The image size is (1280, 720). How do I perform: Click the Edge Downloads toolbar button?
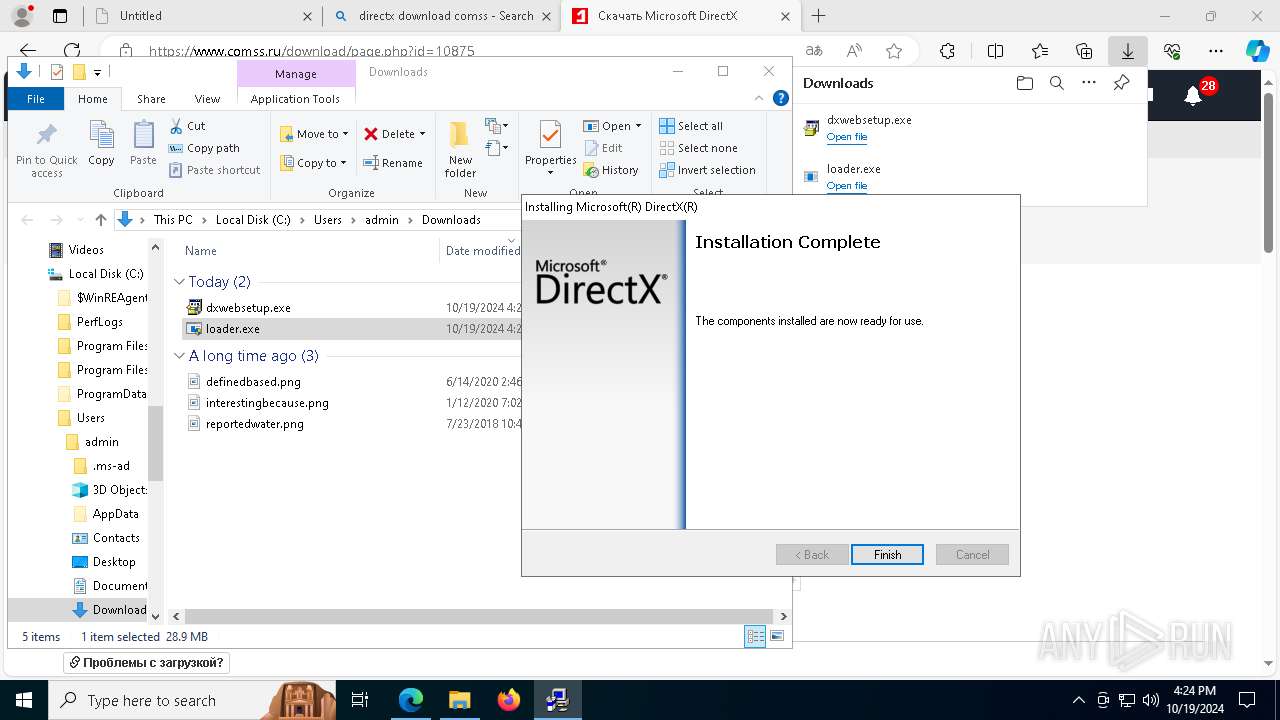click(1127, 51)
